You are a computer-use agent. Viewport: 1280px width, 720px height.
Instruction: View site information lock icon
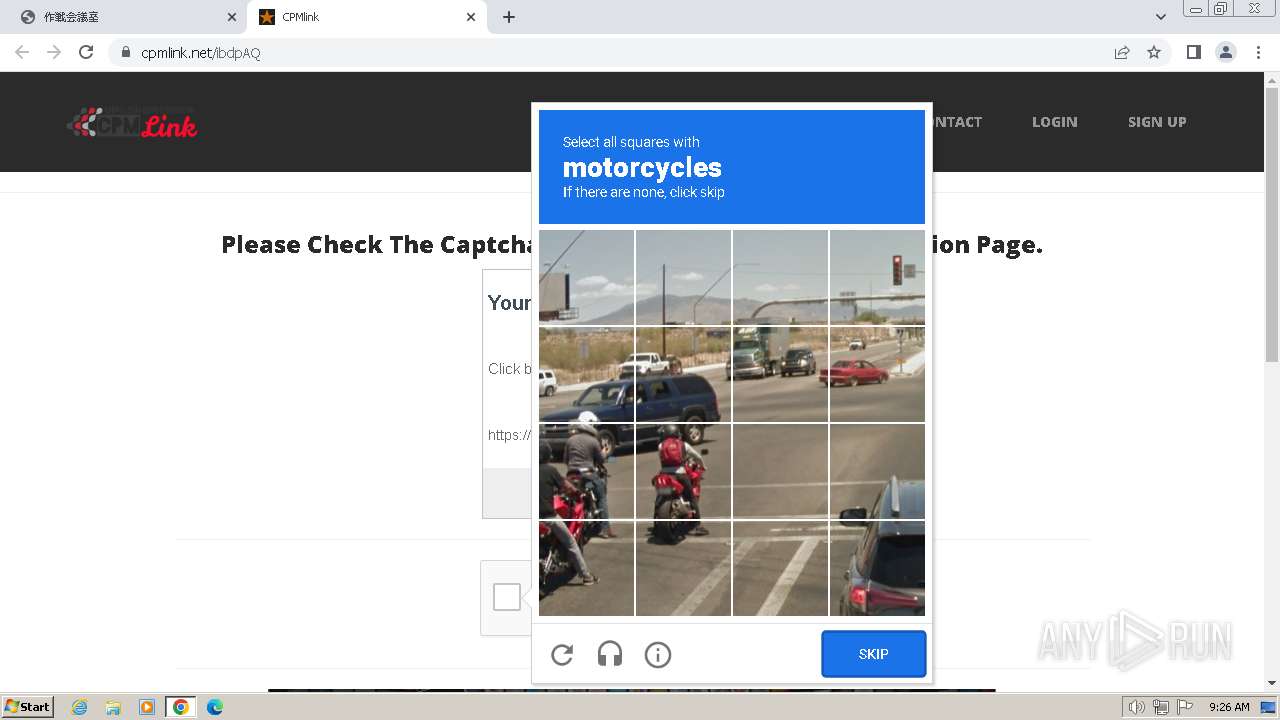coord(126,52)
